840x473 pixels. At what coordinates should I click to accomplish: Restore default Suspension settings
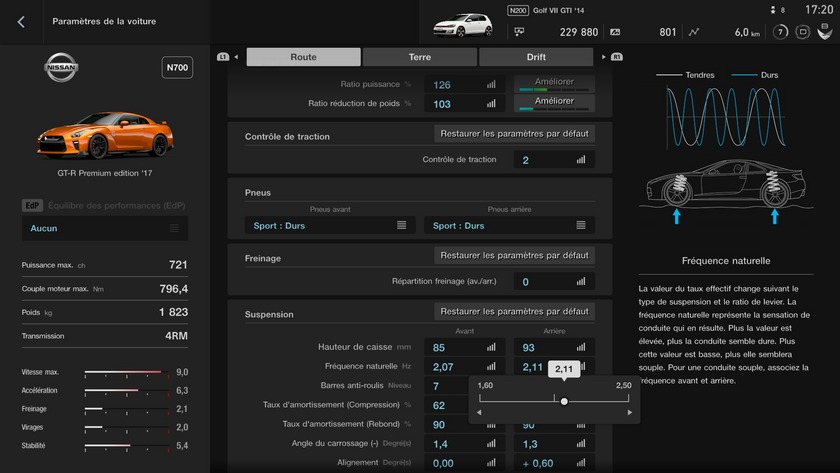(514, 311)
